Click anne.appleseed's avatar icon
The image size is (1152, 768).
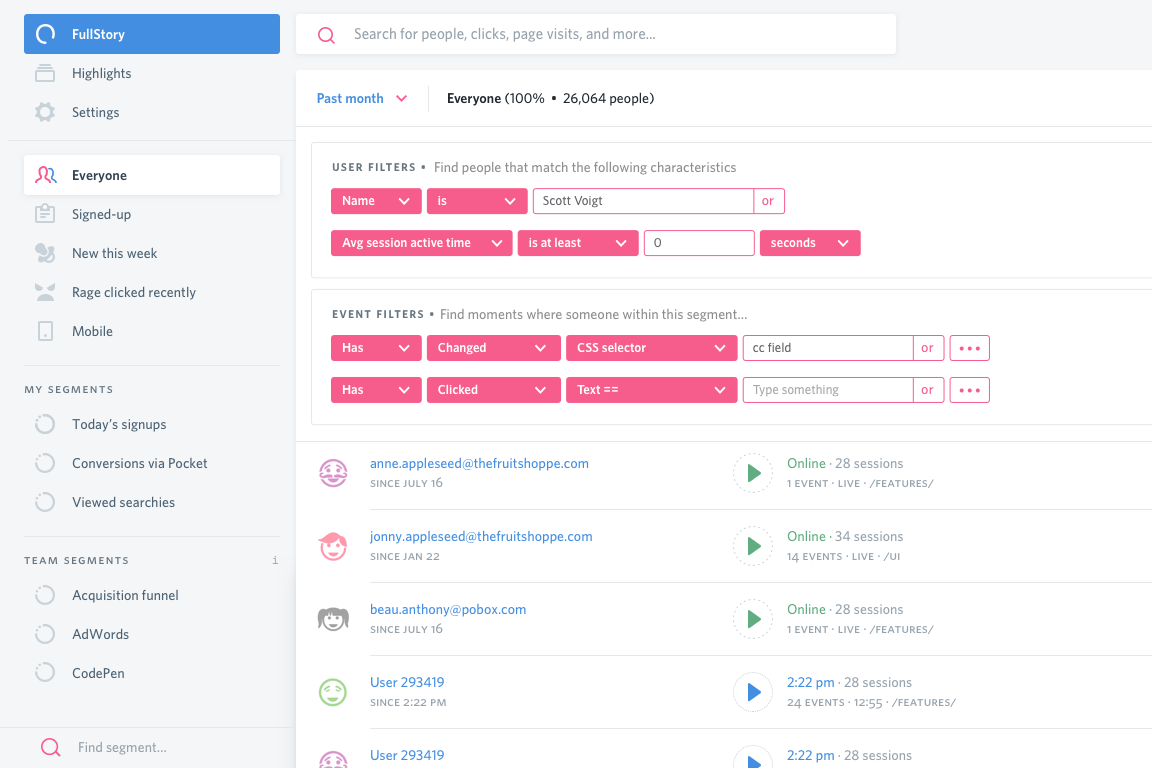tap(333, 473)
